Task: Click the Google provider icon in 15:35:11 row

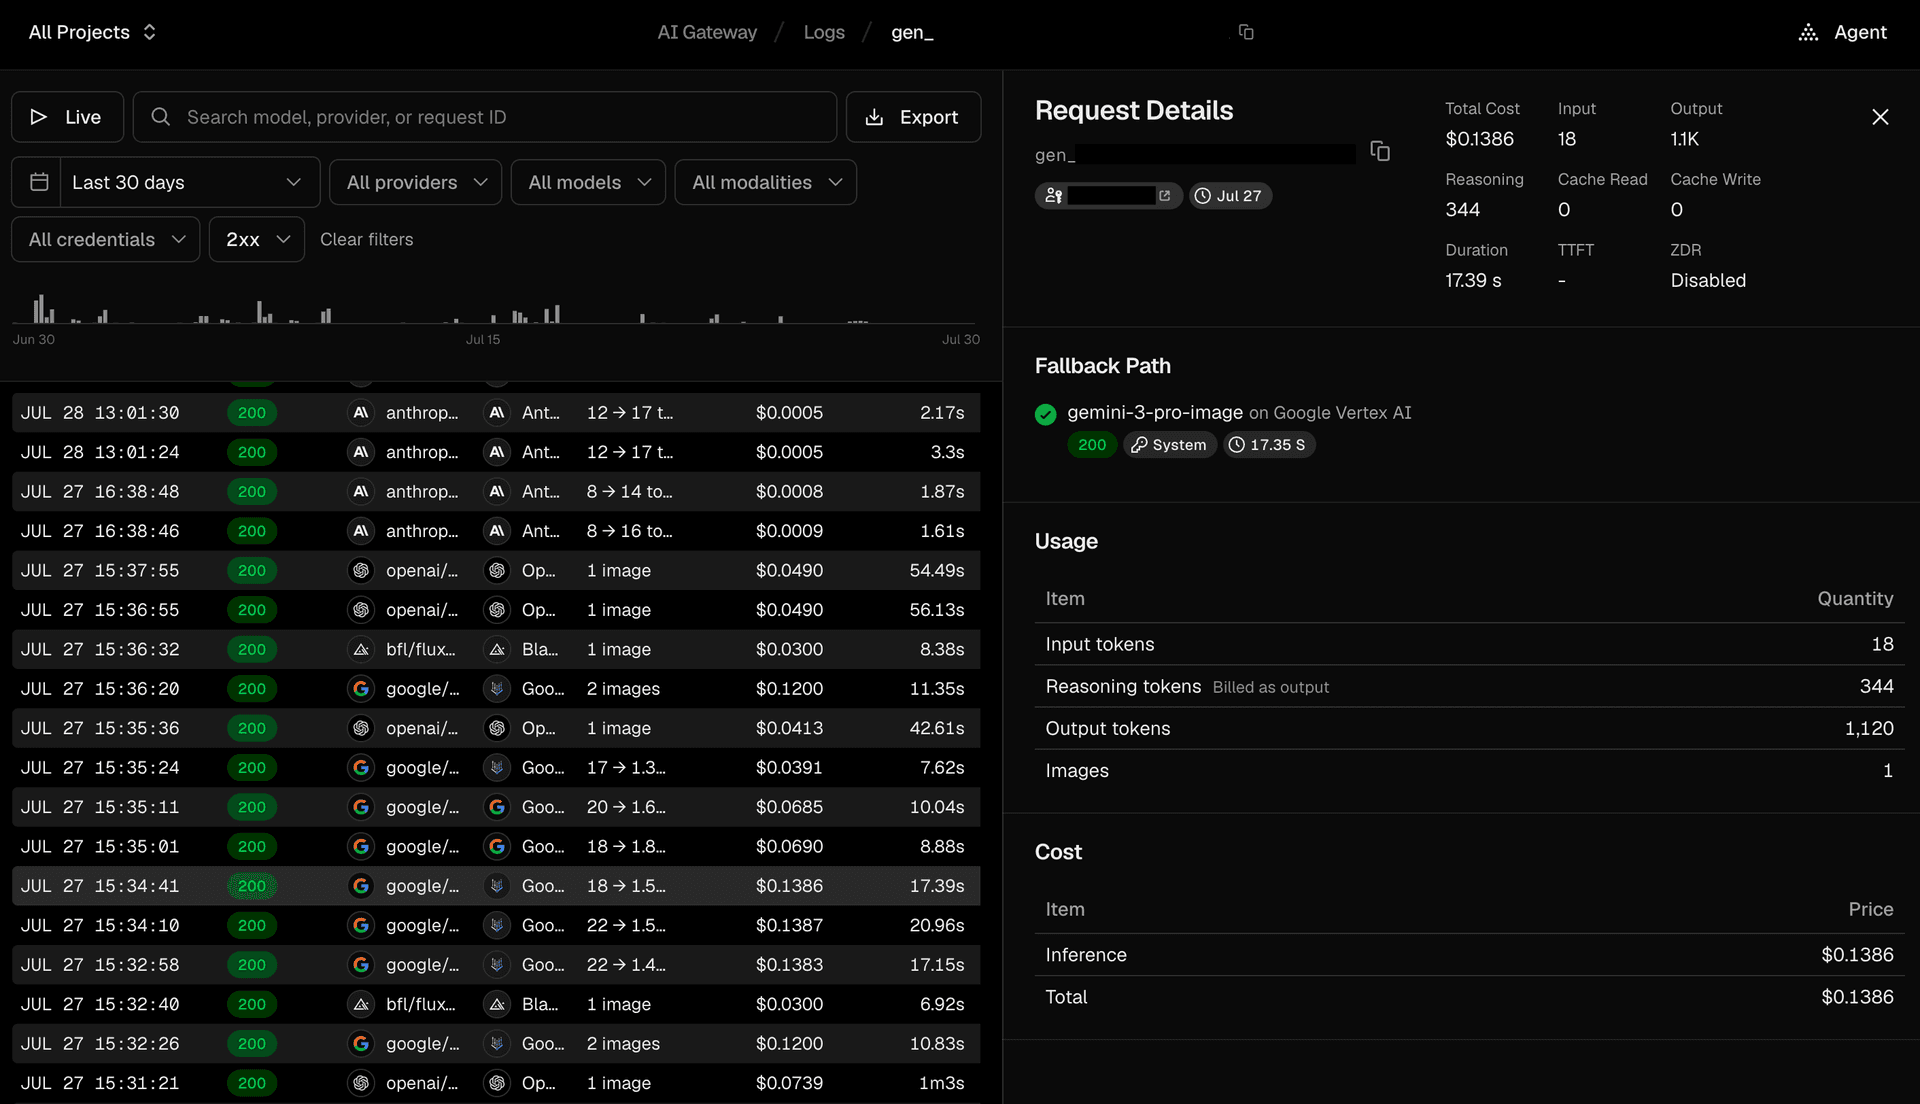Action: [x=496, y=807]
